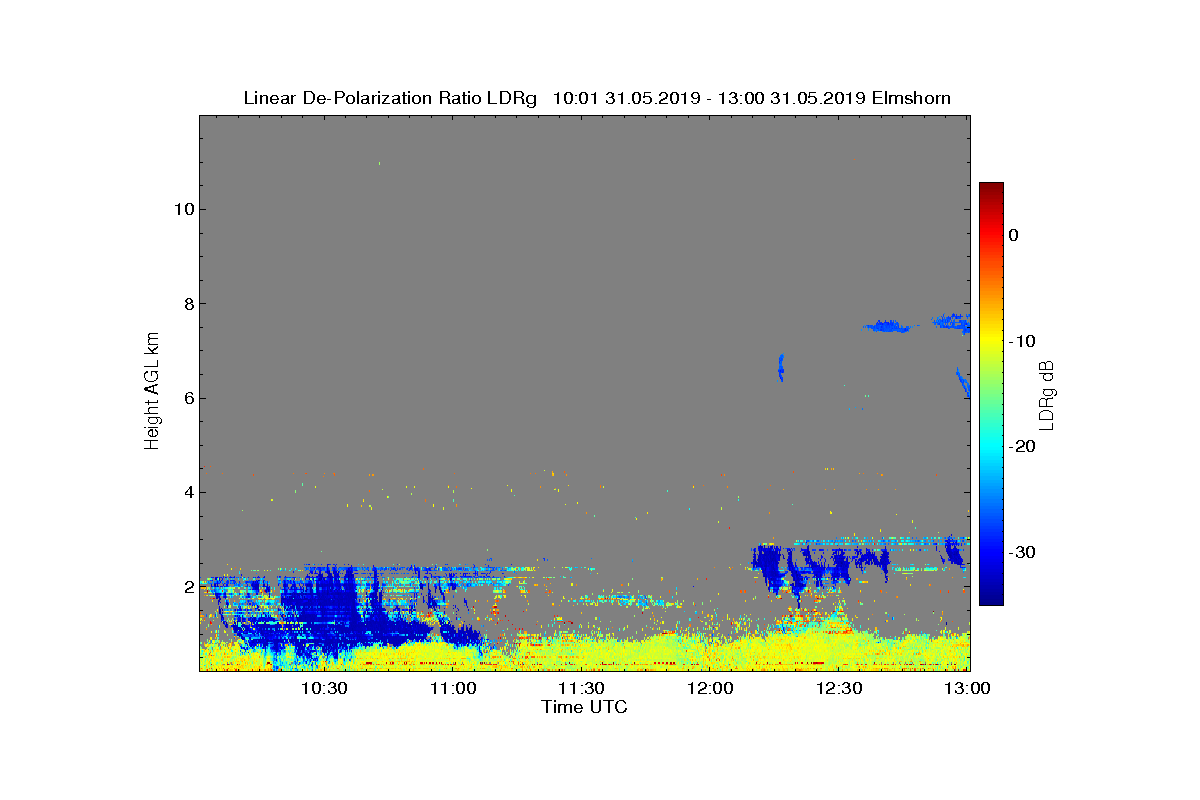Image resolution: width=1200 pixels, height=800 pixels.
Task: Click the colorbar value 0
Action: point(1013,235)
